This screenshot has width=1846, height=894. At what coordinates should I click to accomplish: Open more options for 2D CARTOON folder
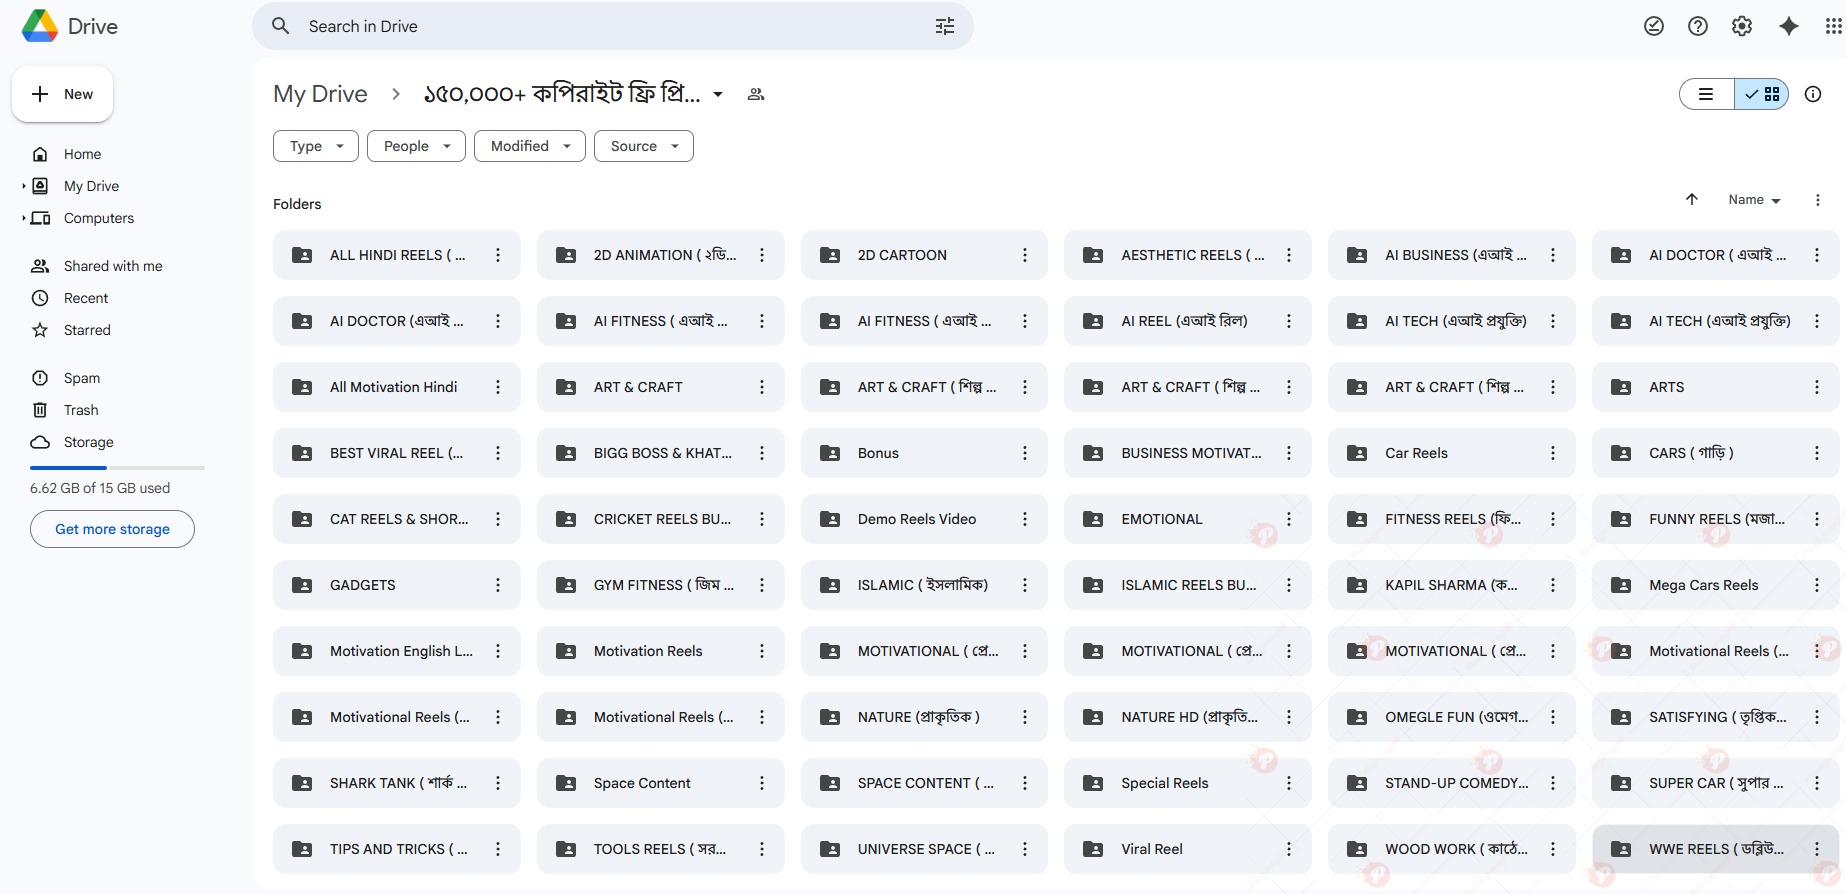click(1025, 255)
